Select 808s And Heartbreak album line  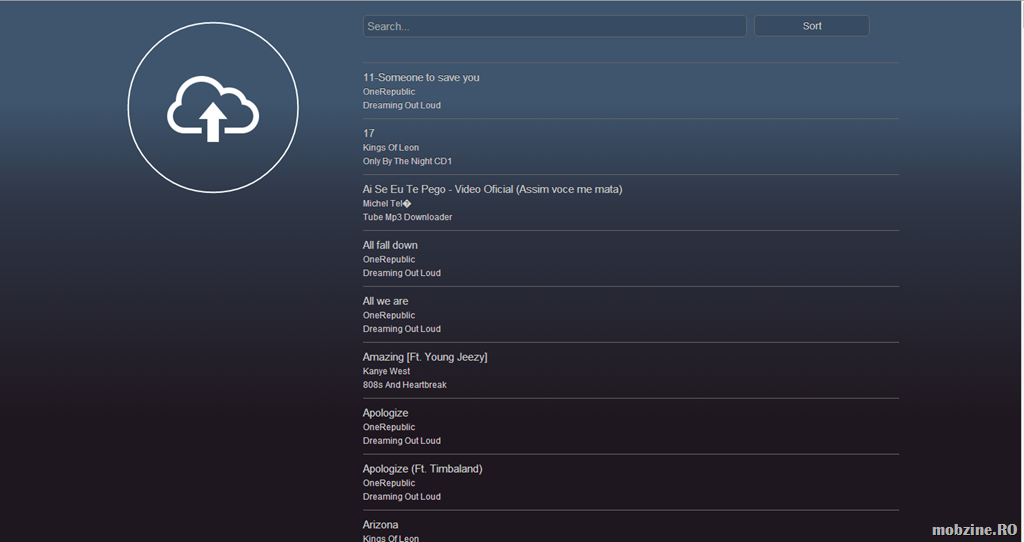coord(404,385)
